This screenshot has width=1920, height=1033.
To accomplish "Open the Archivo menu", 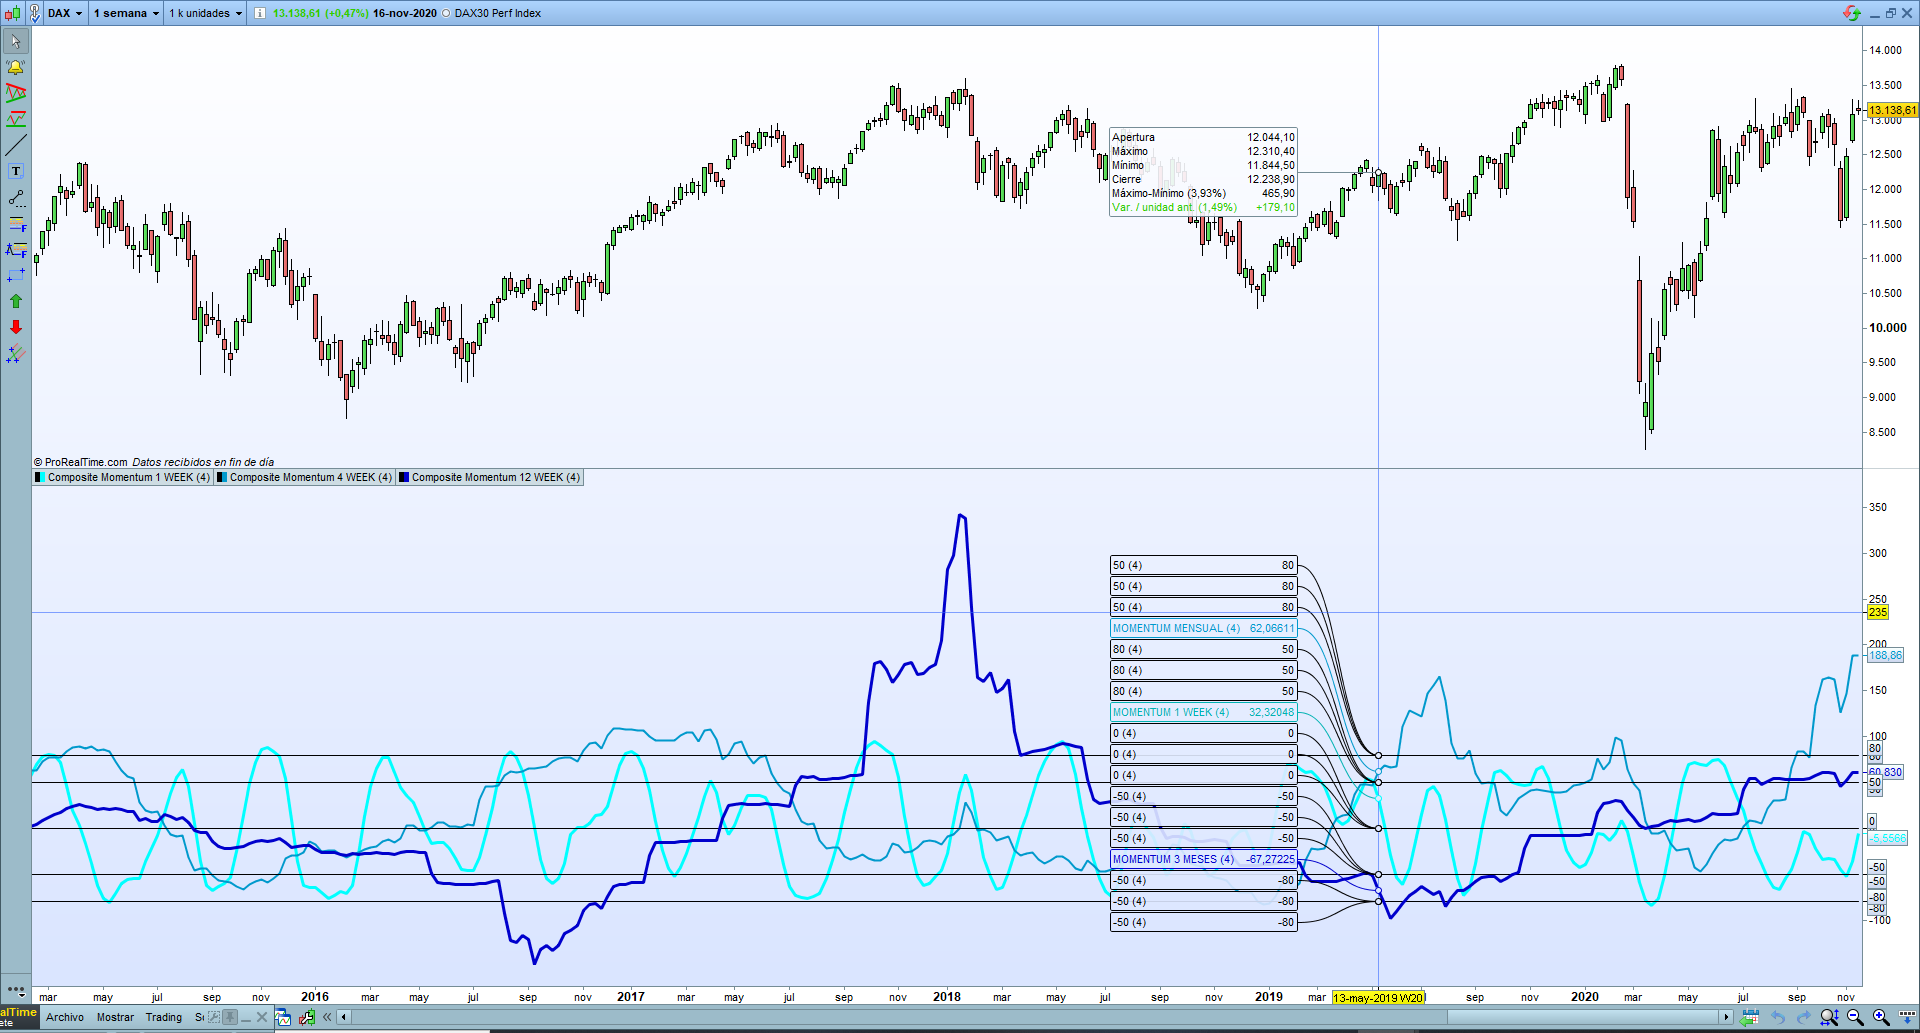I will point(65,1017).
